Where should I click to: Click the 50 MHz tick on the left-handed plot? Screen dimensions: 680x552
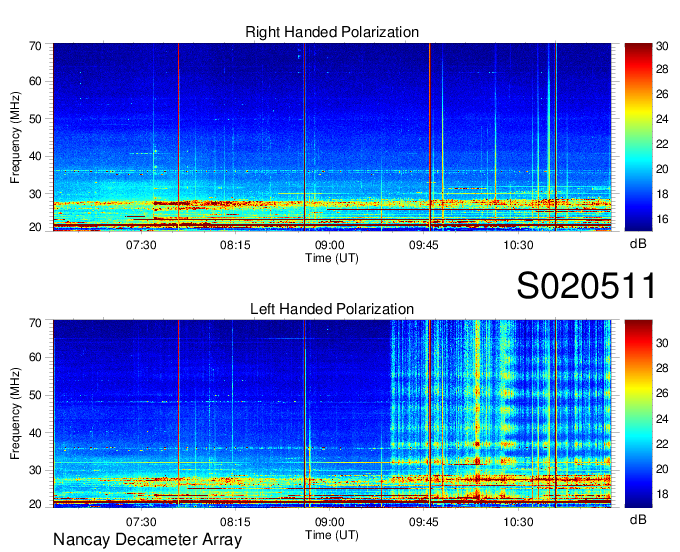[35, 395]
